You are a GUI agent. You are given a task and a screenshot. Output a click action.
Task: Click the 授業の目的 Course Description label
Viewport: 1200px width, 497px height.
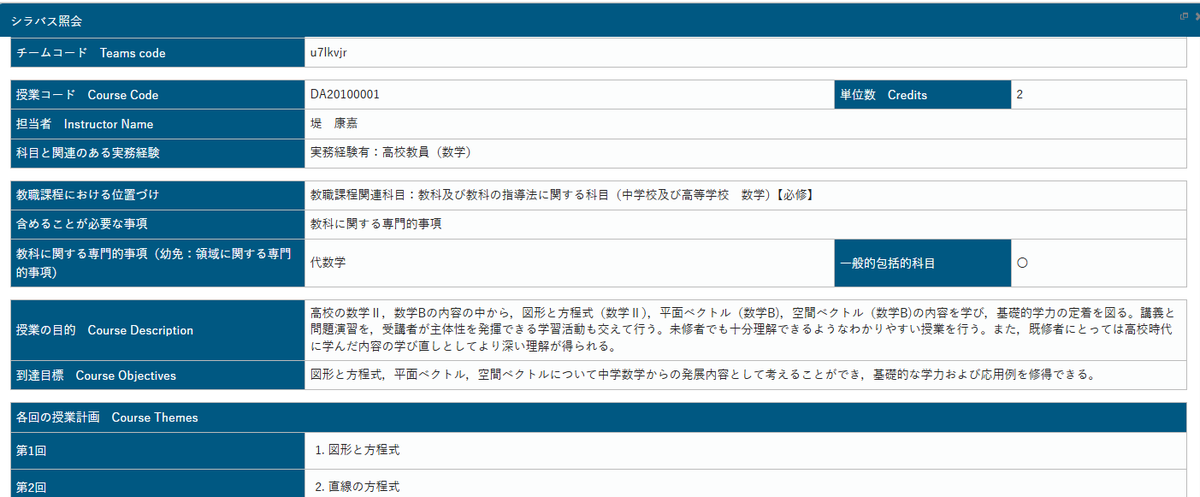click(x=105, y=330)
